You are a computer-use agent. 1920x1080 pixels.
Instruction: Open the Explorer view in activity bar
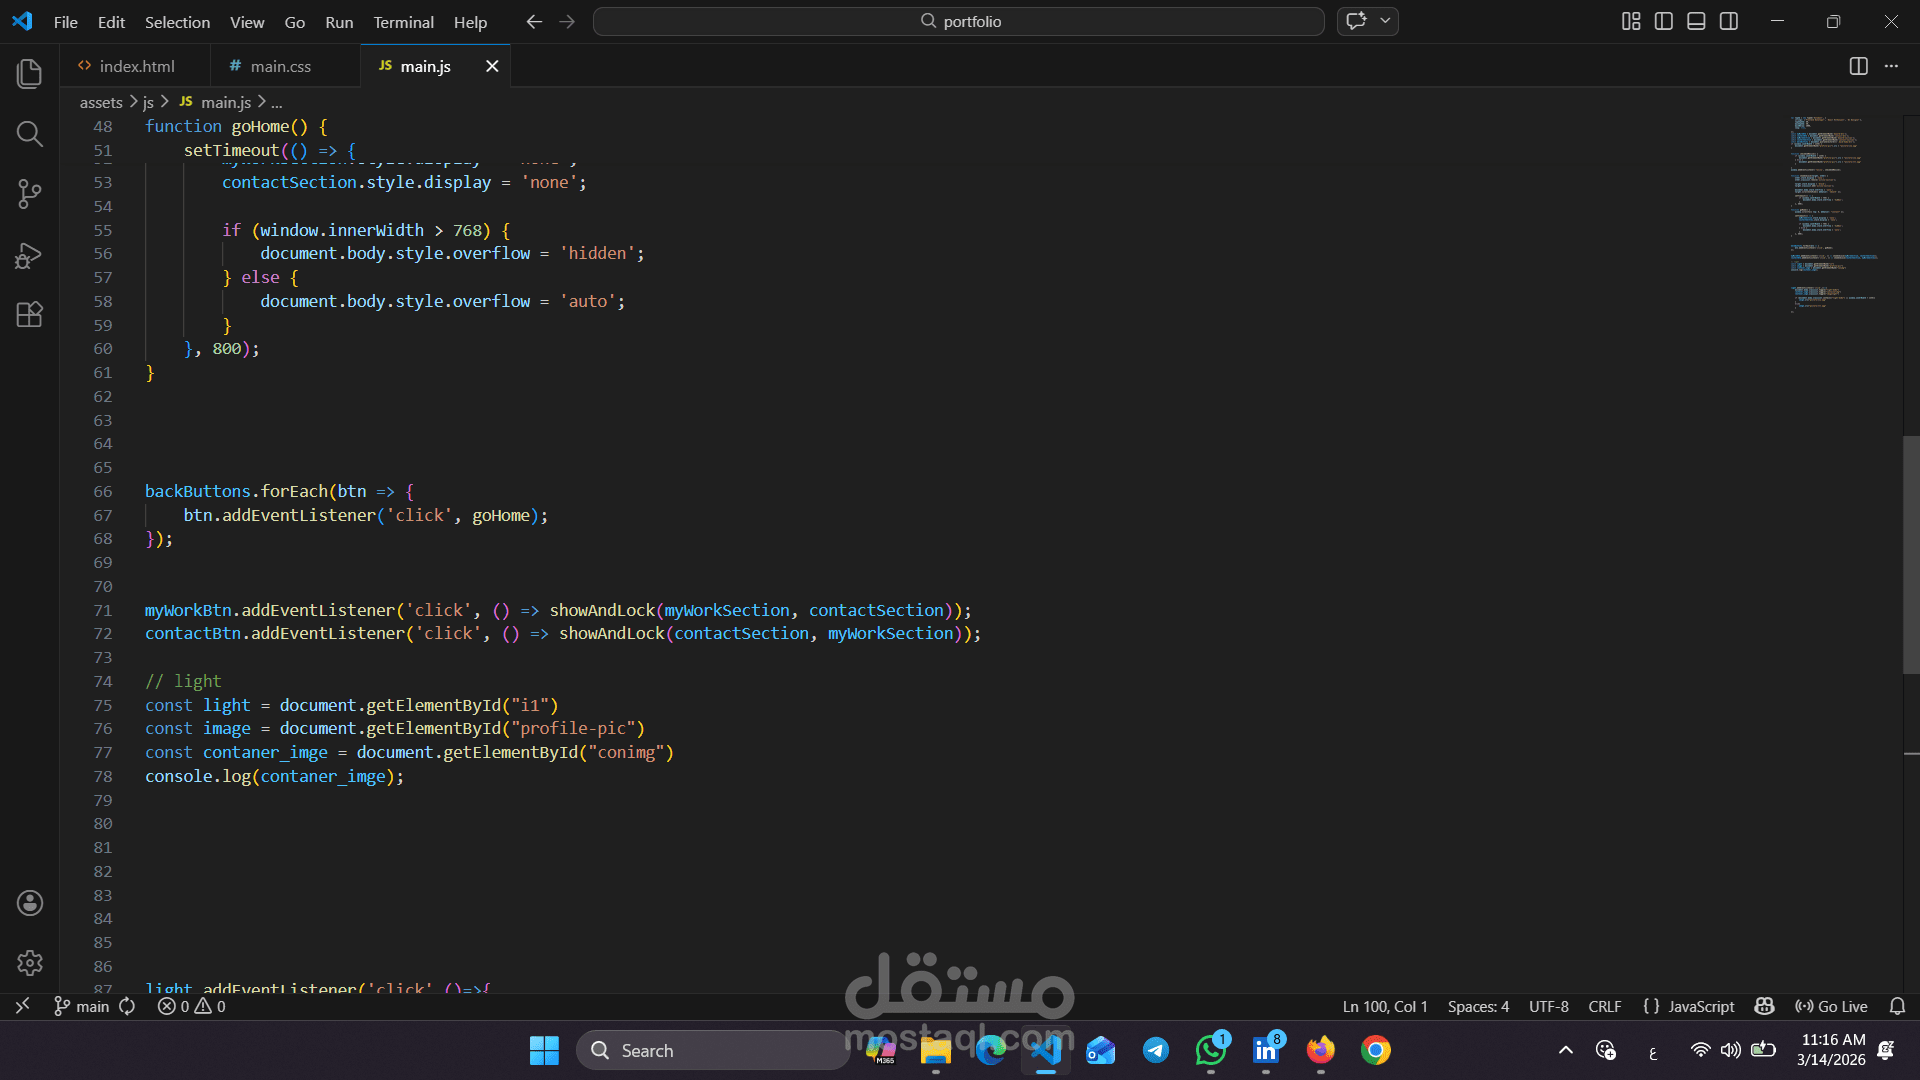[30, 73]
